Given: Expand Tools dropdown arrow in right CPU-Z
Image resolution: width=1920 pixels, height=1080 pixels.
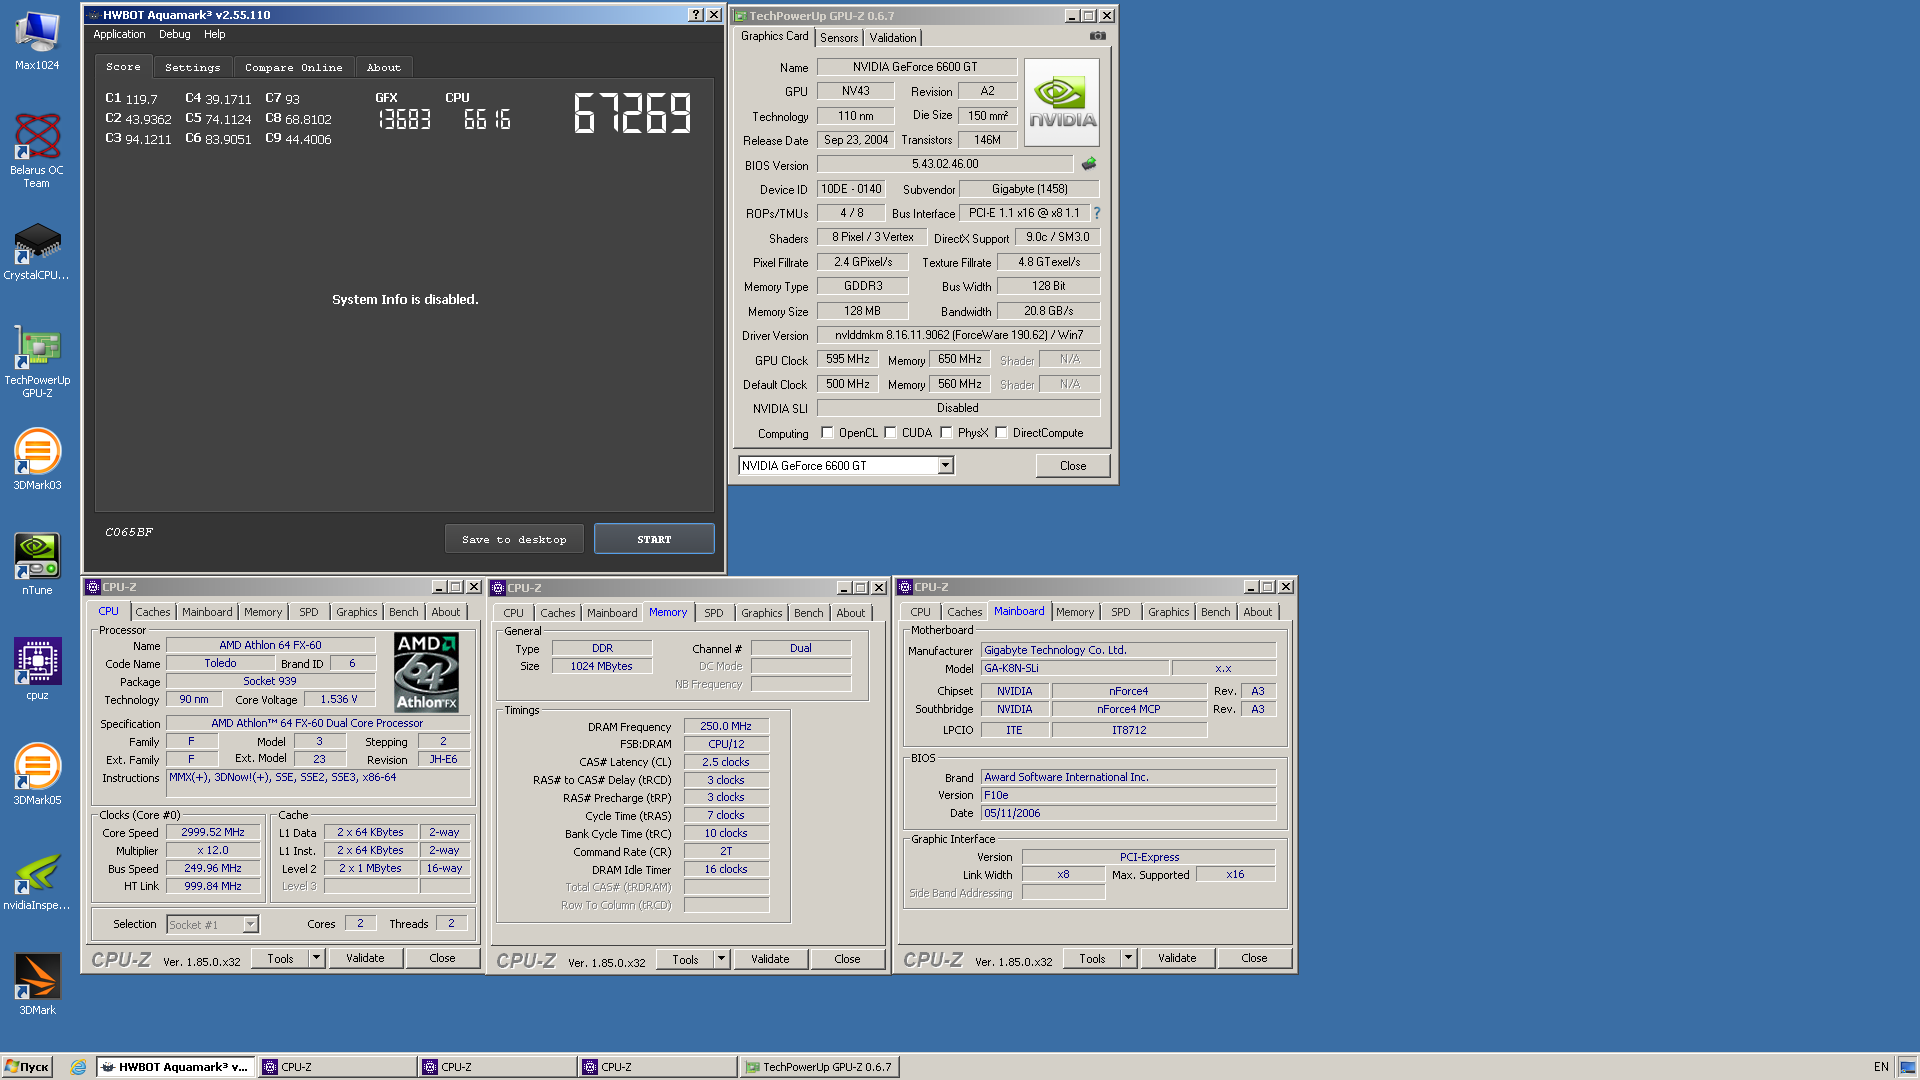Looking at the screenshot, I should point(1128,958).
